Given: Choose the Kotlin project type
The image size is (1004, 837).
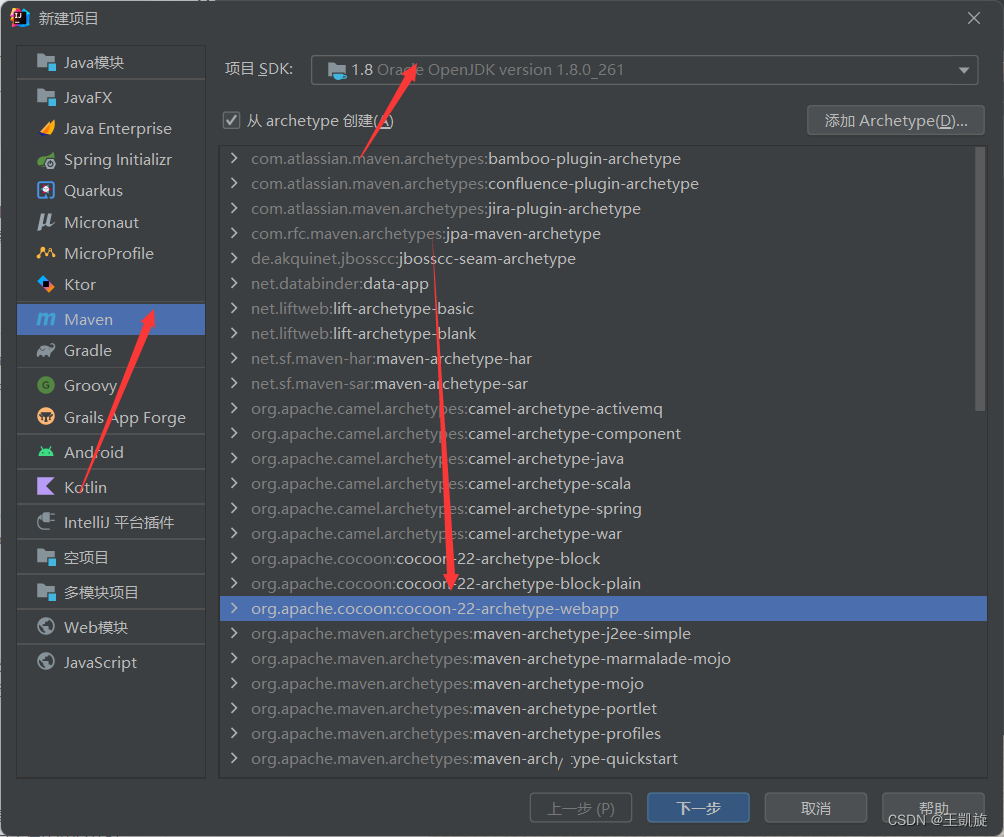Looking at the screenshot, I should click(111, 487).
